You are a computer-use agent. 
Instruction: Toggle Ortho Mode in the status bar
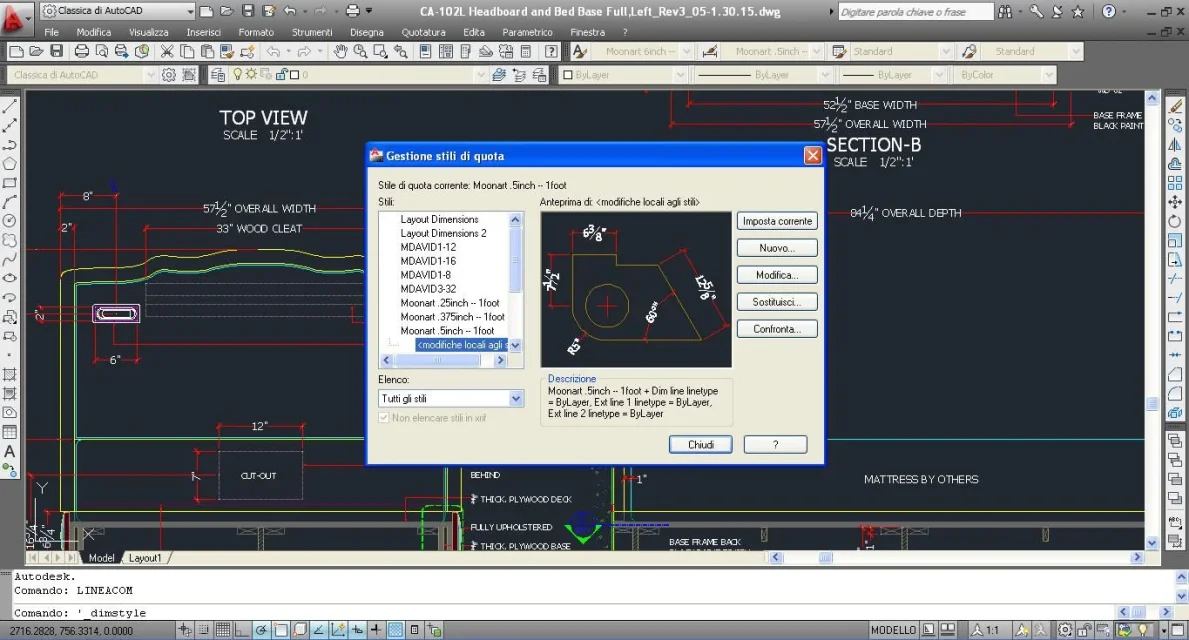242,629
